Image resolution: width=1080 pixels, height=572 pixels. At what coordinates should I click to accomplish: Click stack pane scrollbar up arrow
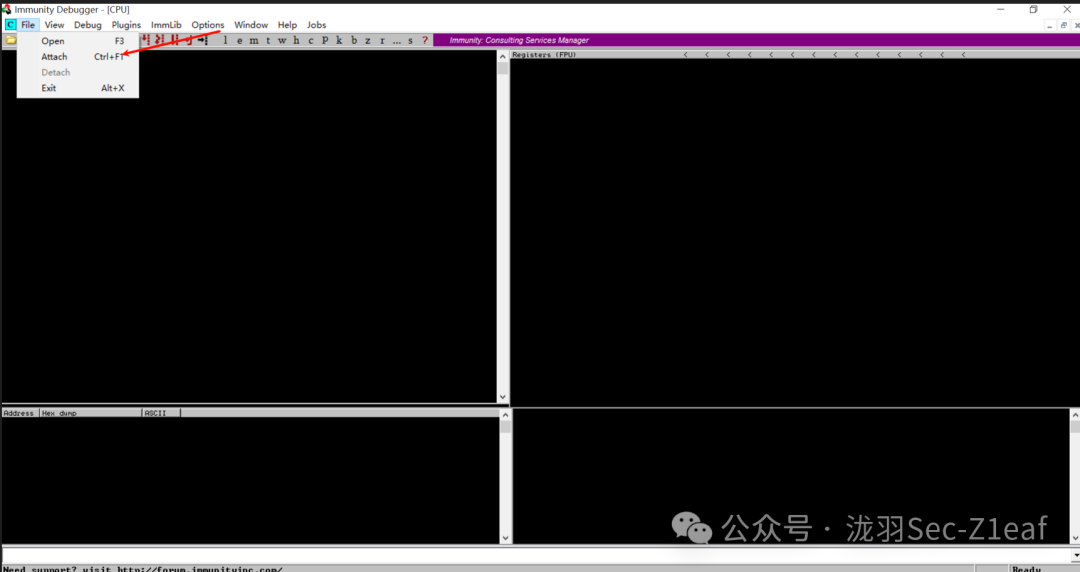pos(1074,415)
